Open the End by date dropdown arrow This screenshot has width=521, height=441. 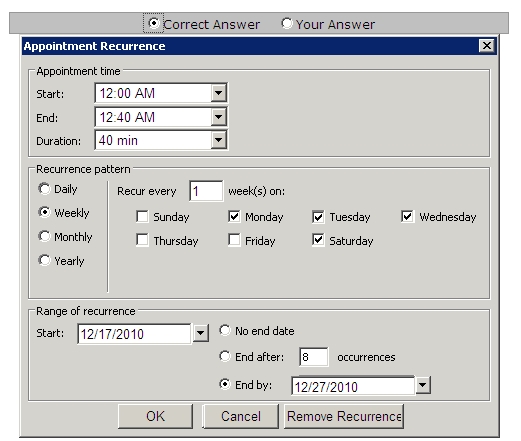pyautogui.click(x=423, y=385)
